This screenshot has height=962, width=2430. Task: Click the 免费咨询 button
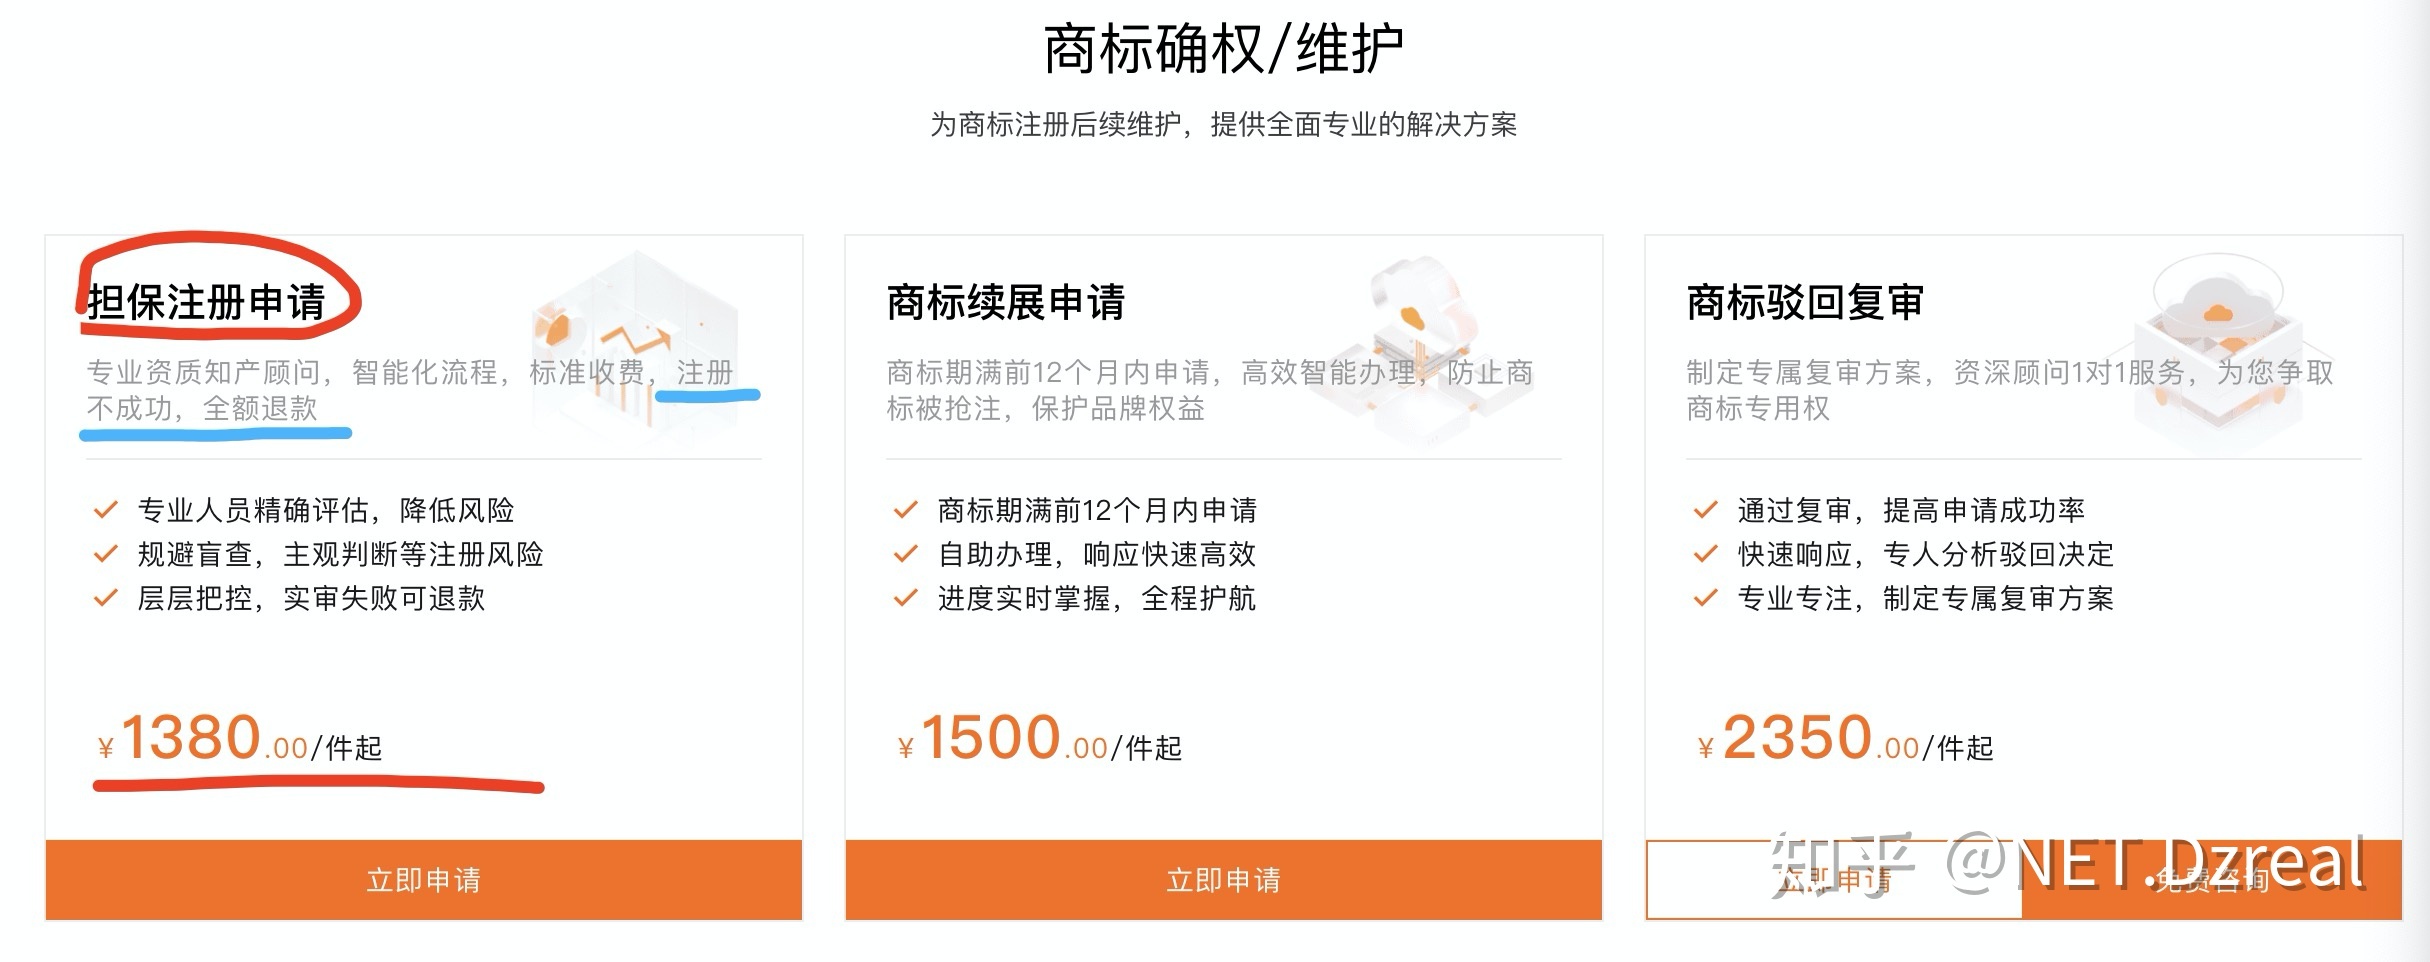click(2211, 880)
